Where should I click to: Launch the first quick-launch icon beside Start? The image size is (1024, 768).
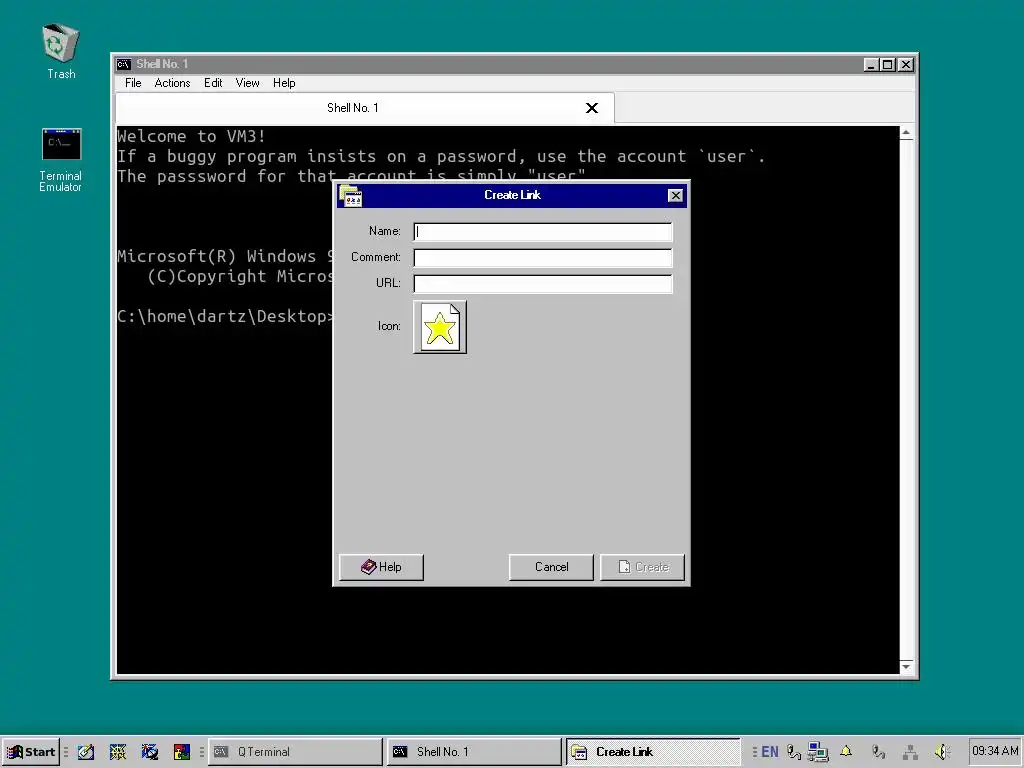pyautogui.click(x=86, y=752)
